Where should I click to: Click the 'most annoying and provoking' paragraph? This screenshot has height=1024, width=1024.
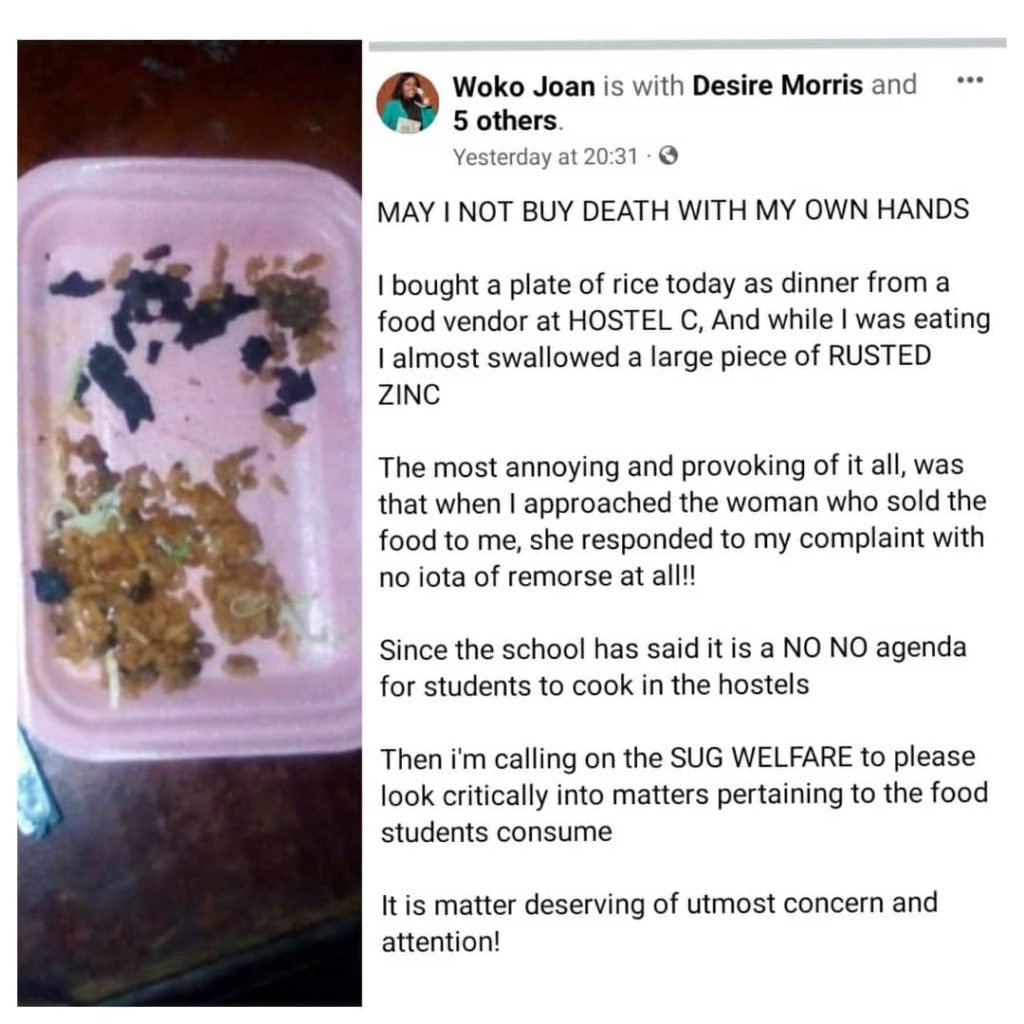pos(682,521)
